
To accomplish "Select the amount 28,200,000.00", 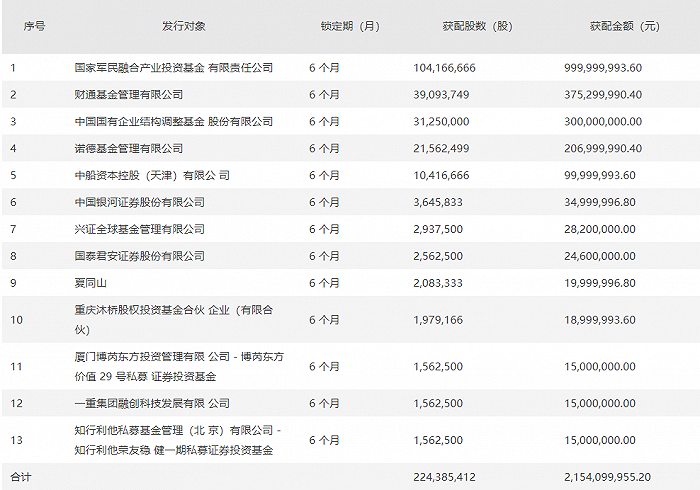I will click(x=600, y=229).
